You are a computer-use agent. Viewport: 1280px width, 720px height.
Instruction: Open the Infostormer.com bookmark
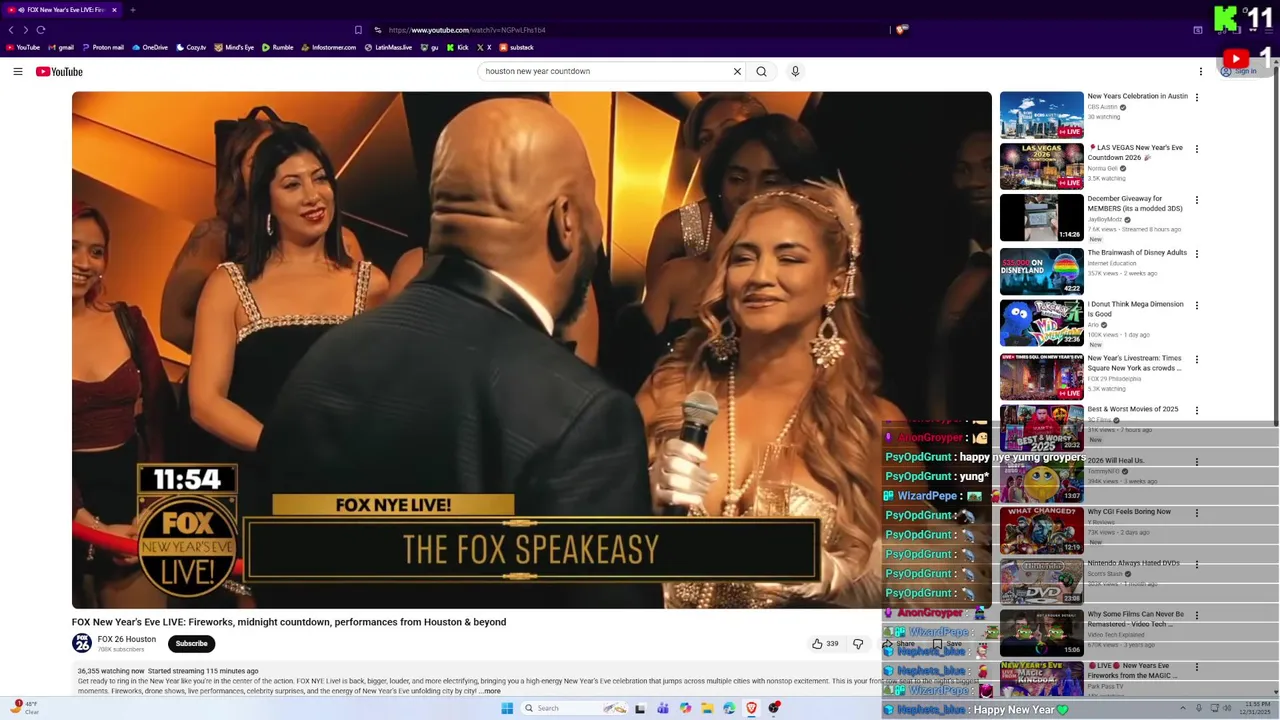[329, 47]
